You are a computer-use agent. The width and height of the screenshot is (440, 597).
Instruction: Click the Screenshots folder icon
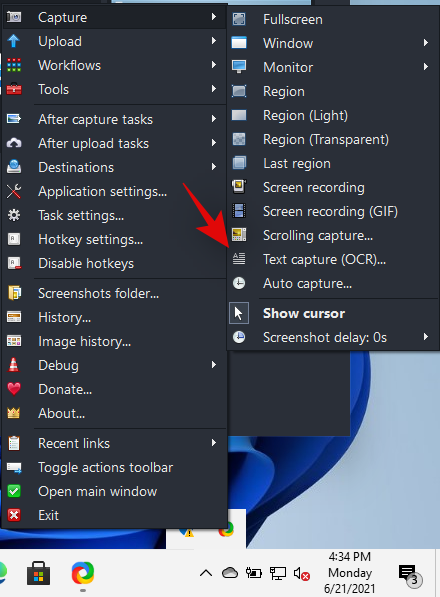click(x=14, y=293)
